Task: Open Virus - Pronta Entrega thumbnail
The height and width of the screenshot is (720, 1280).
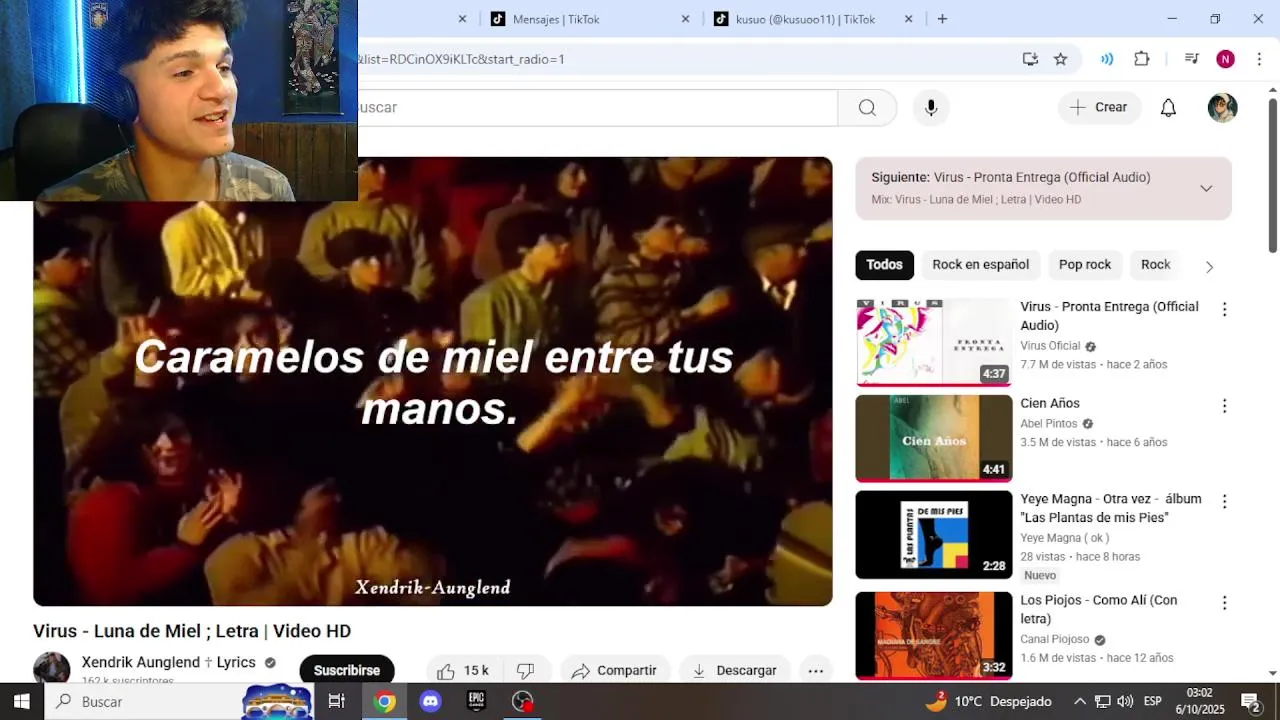Action: tap(934, 342)
